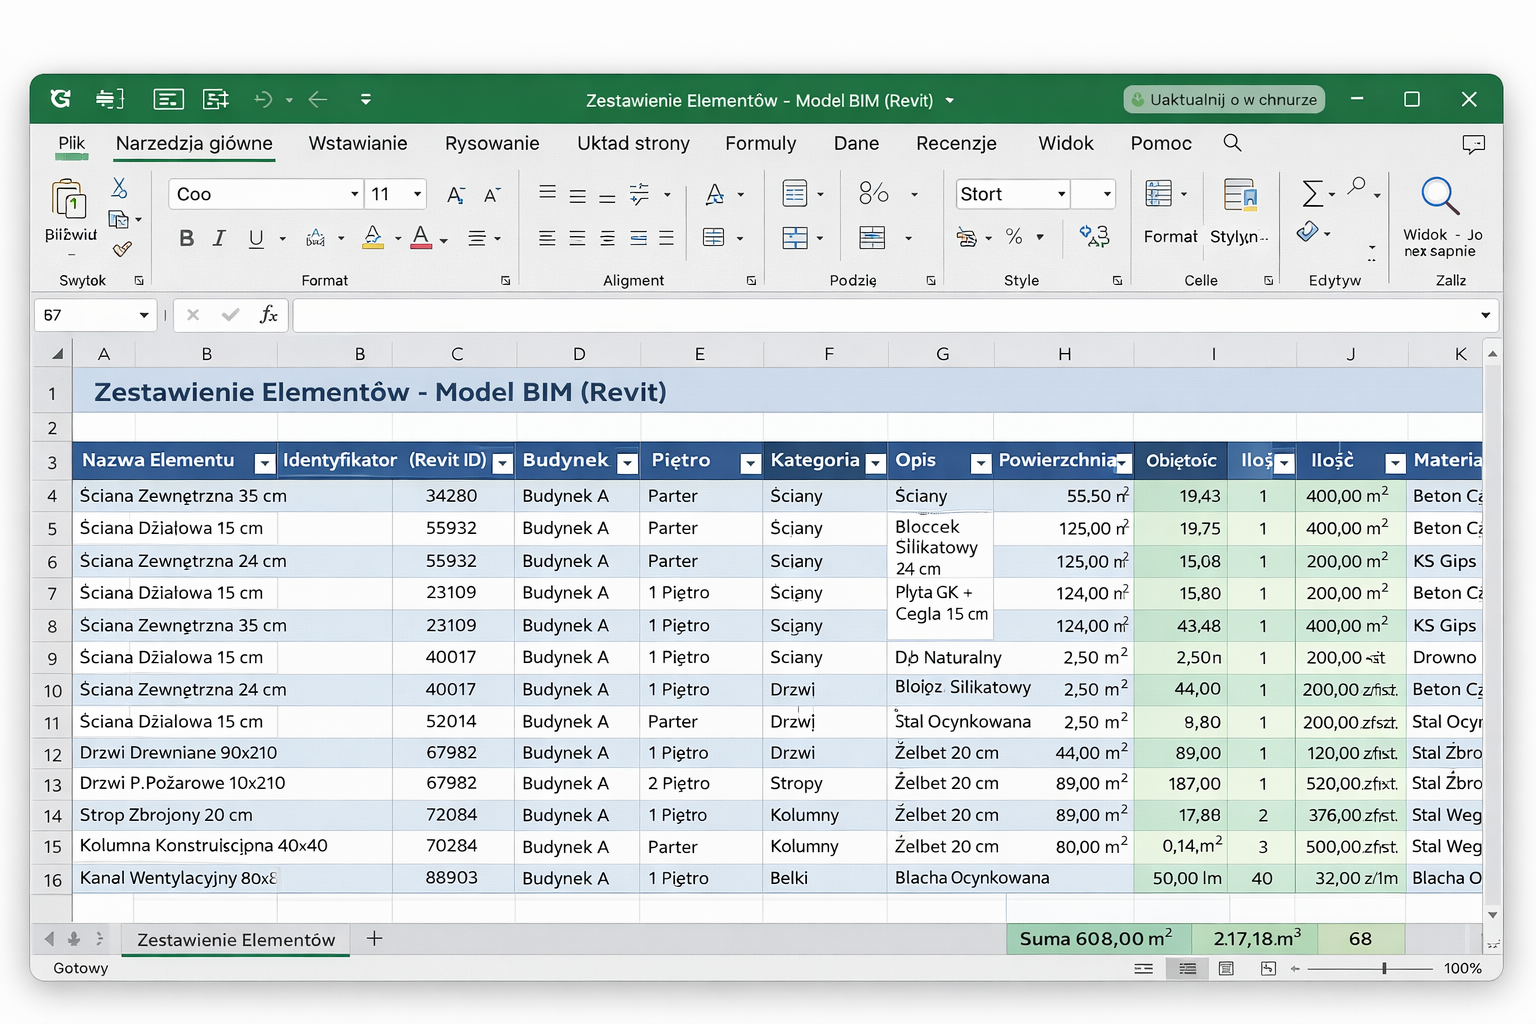The image size is (1536, 1024).
Task: Toggle underline formatting
Action: [256, 238]
